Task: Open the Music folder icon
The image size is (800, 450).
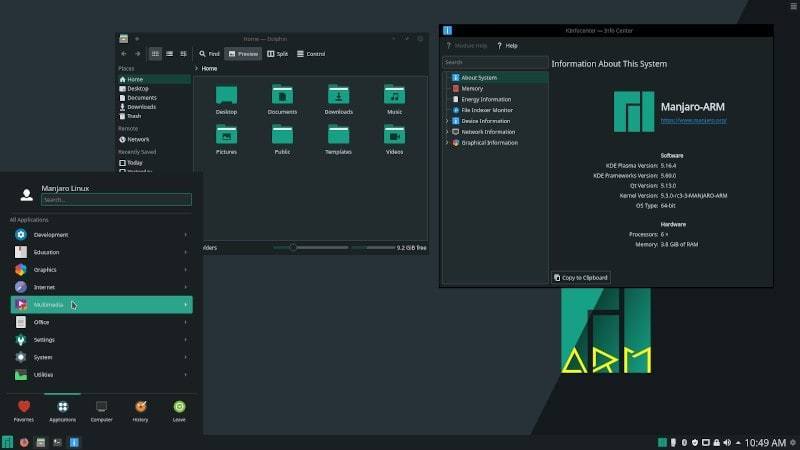Action: coord(394,96)
